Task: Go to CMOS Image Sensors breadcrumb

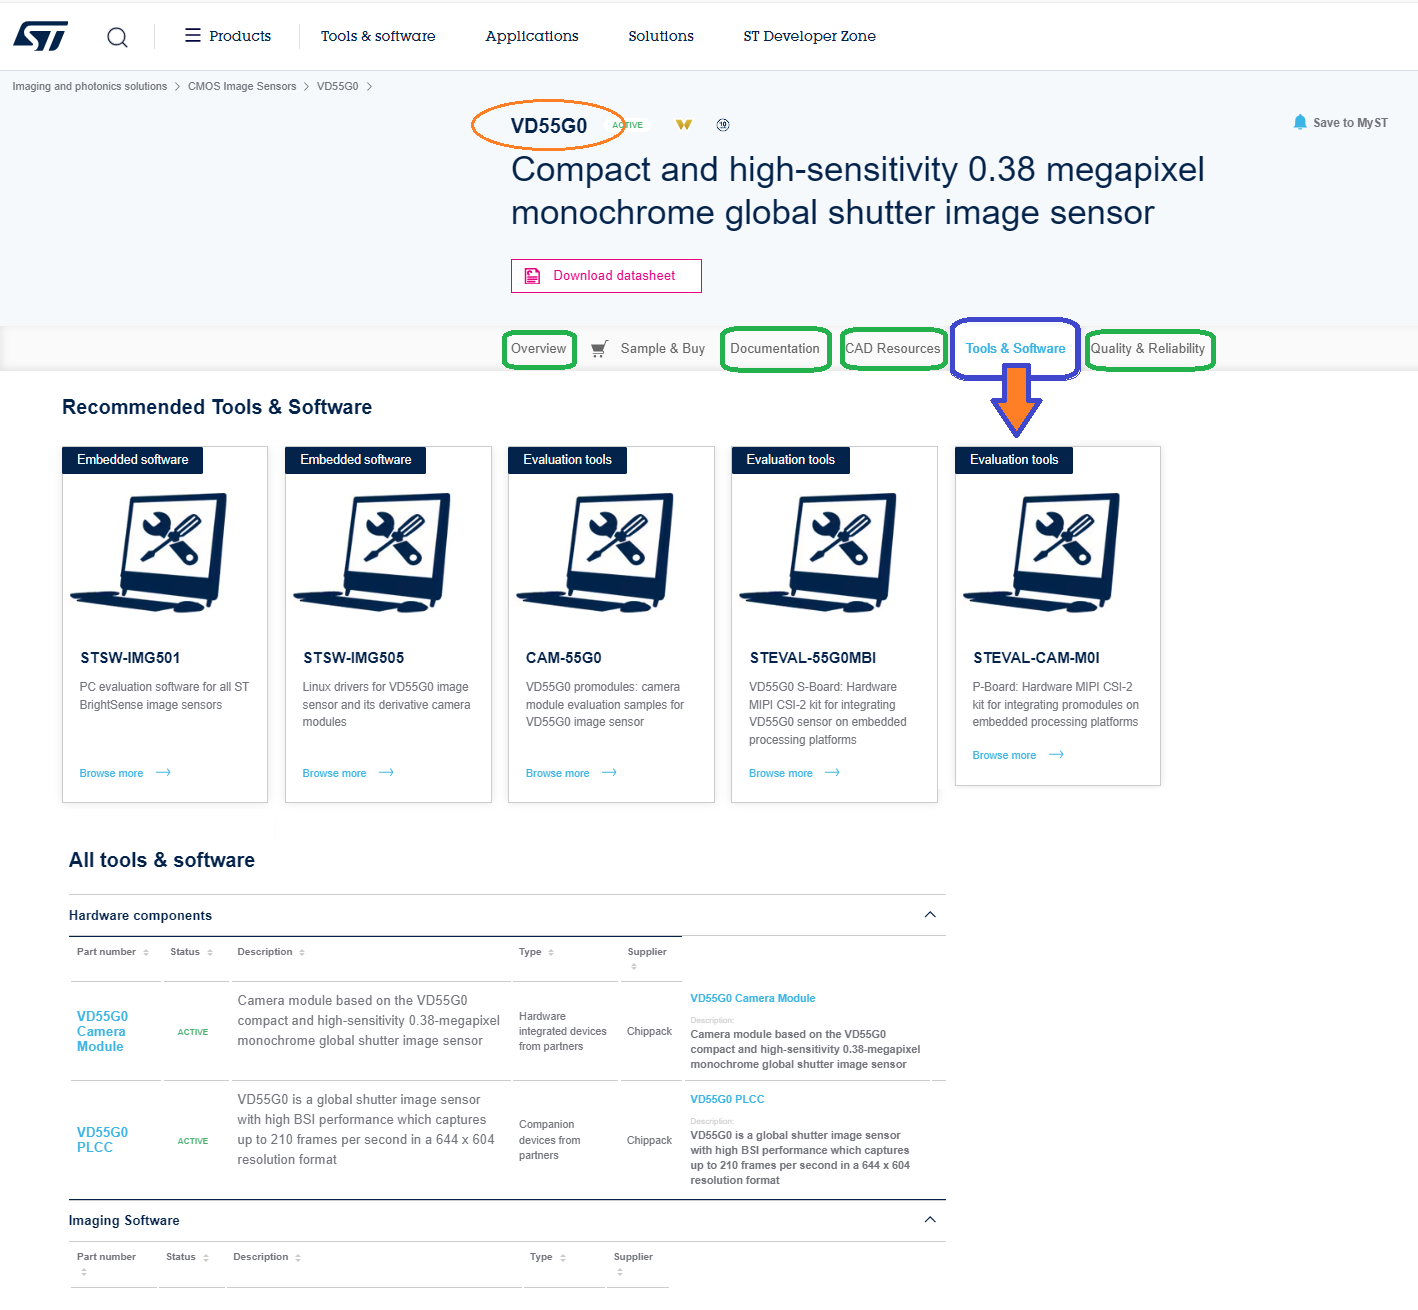Action: 242,86
